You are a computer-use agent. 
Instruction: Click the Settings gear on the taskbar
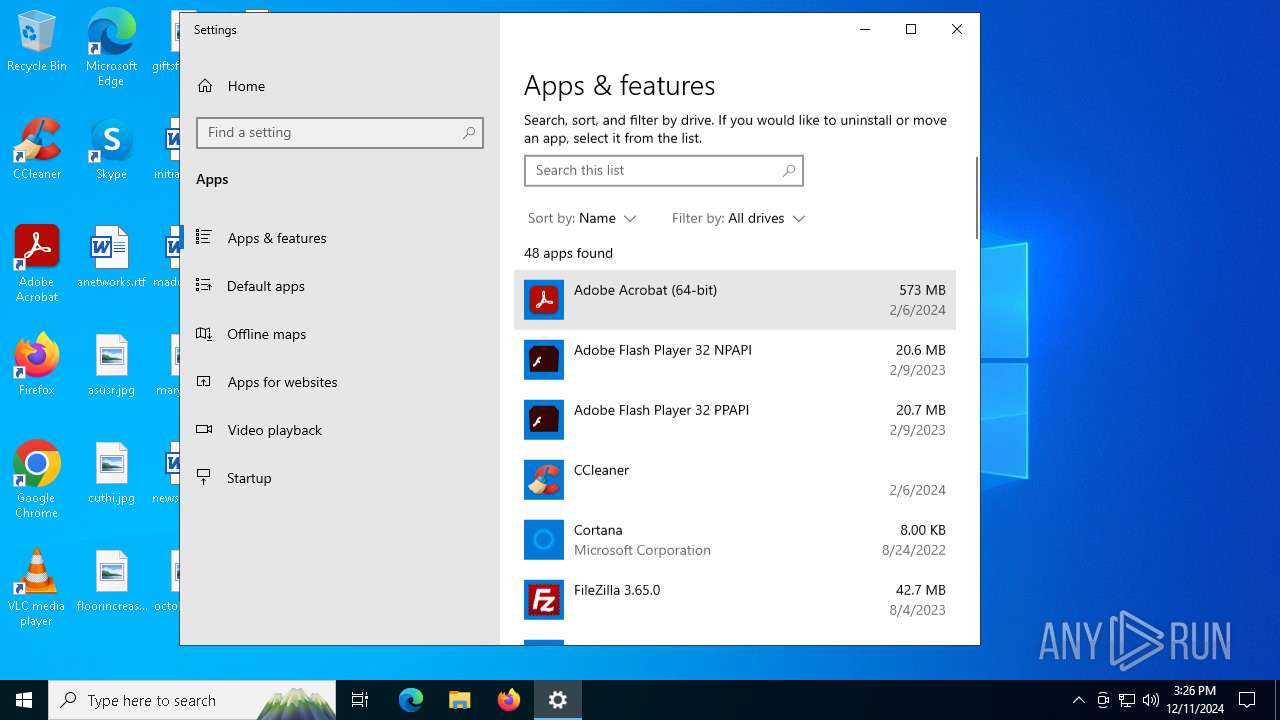click(x=558, y=700)
